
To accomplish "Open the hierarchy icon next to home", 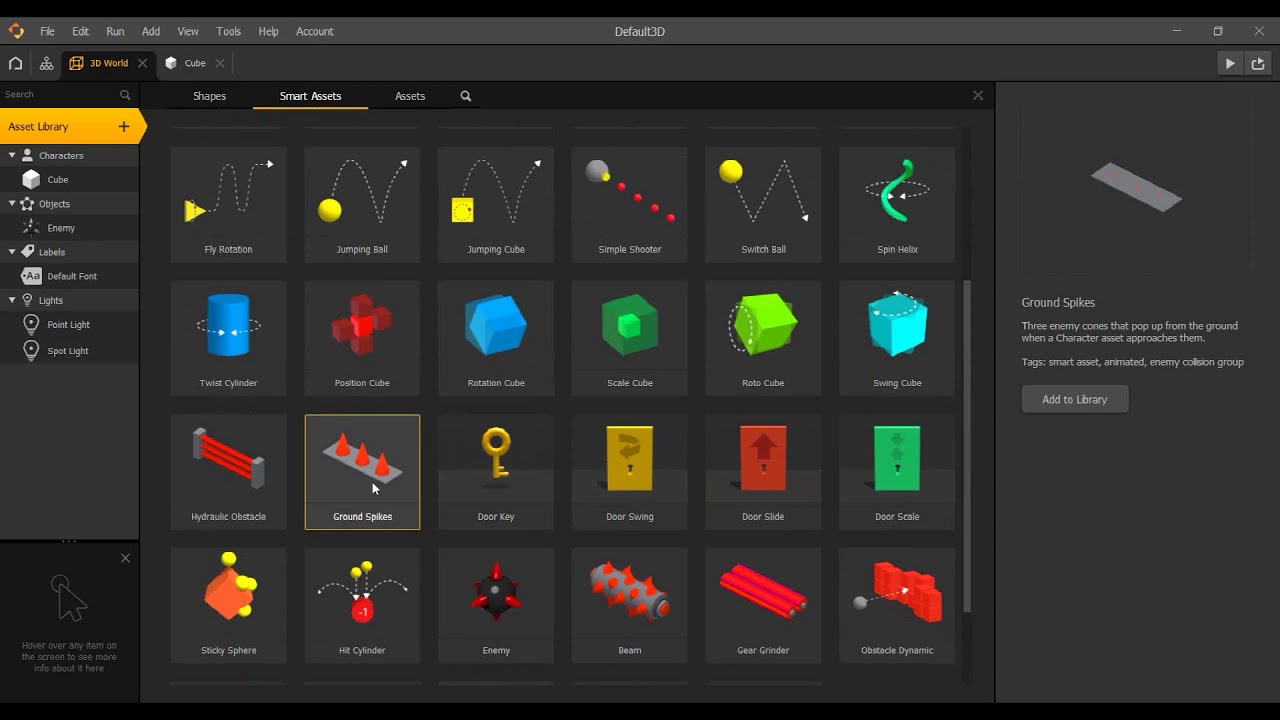I will coord(46,63).
